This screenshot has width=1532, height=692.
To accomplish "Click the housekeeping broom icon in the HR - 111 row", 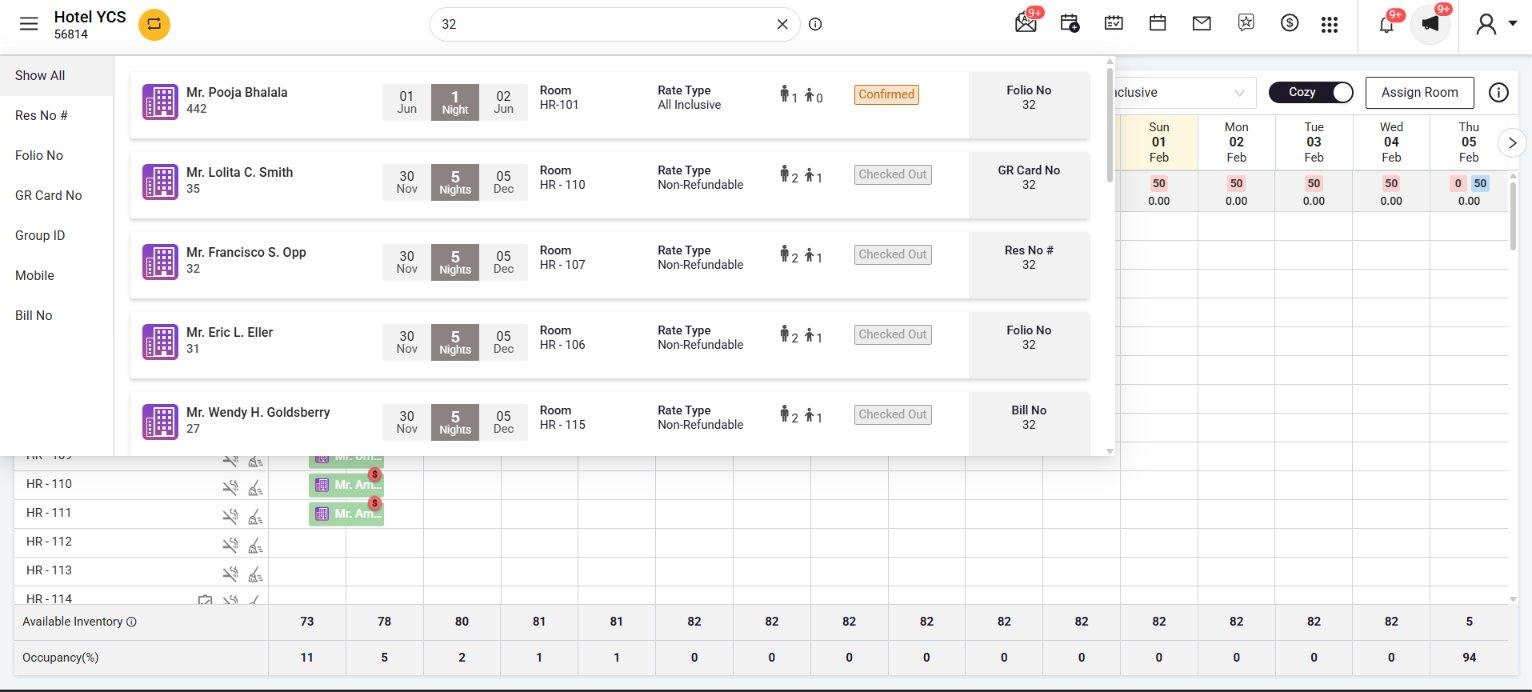I will point(255,516).
